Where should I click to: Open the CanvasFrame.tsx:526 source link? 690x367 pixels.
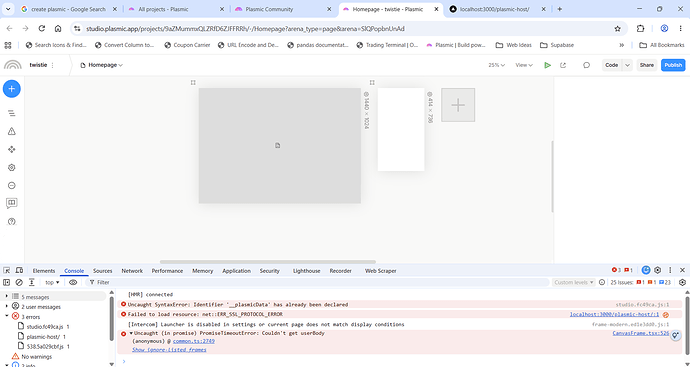tap(641, 333)
